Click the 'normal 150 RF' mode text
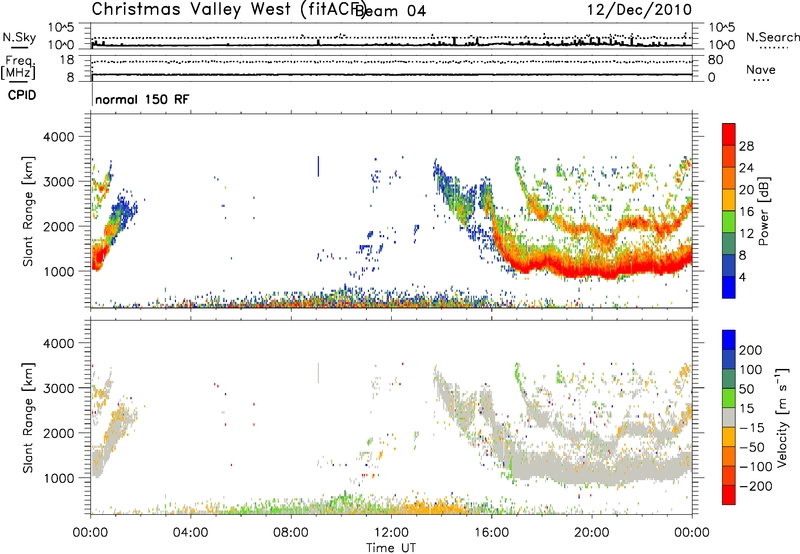The width and height of the screenshot is (800, 554). [x=142, y=99]
